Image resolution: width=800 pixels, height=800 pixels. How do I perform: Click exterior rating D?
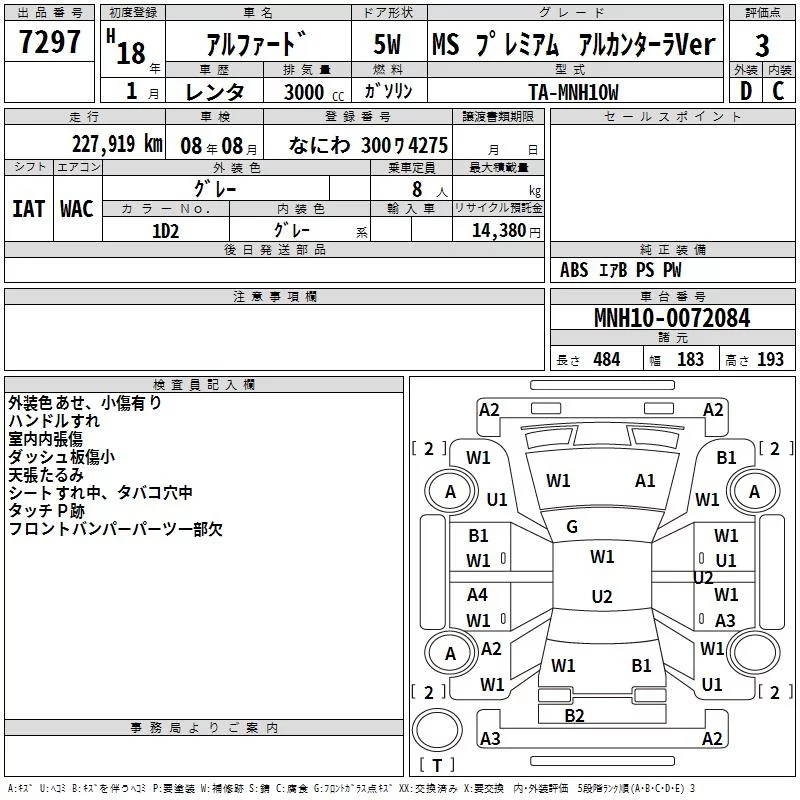click(x=746, y=91)
